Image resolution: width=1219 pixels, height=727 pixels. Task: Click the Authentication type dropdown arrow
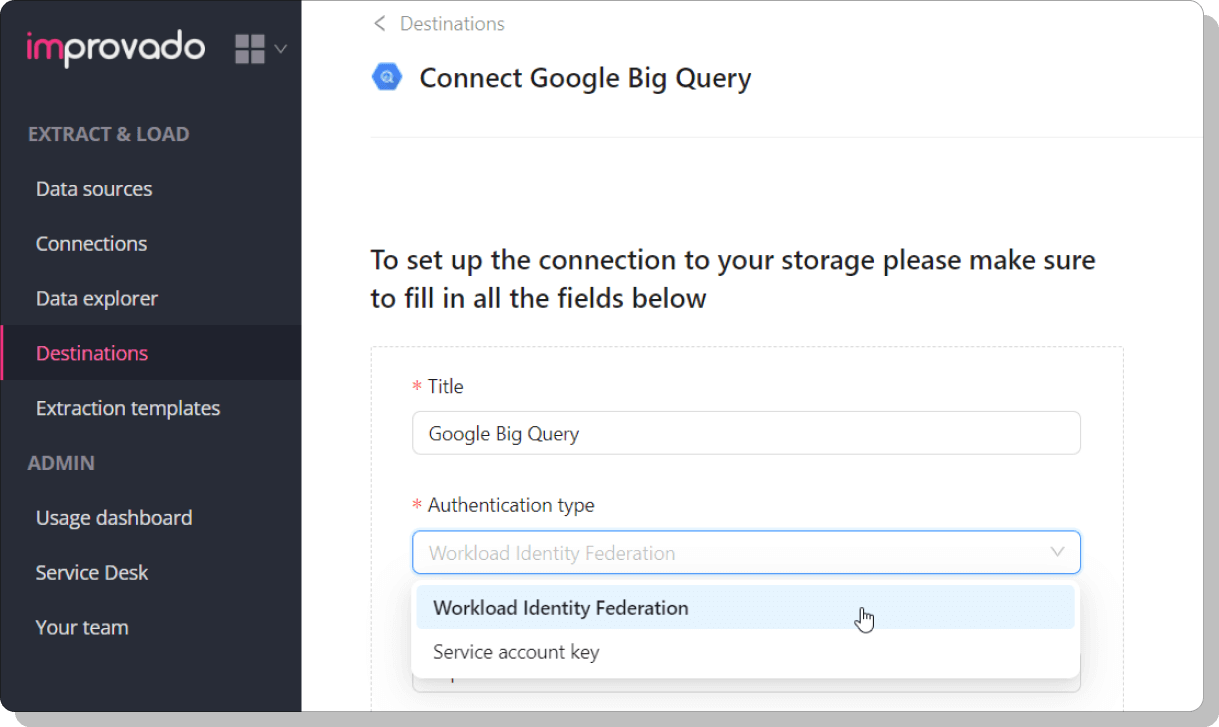click(1057, 552)
